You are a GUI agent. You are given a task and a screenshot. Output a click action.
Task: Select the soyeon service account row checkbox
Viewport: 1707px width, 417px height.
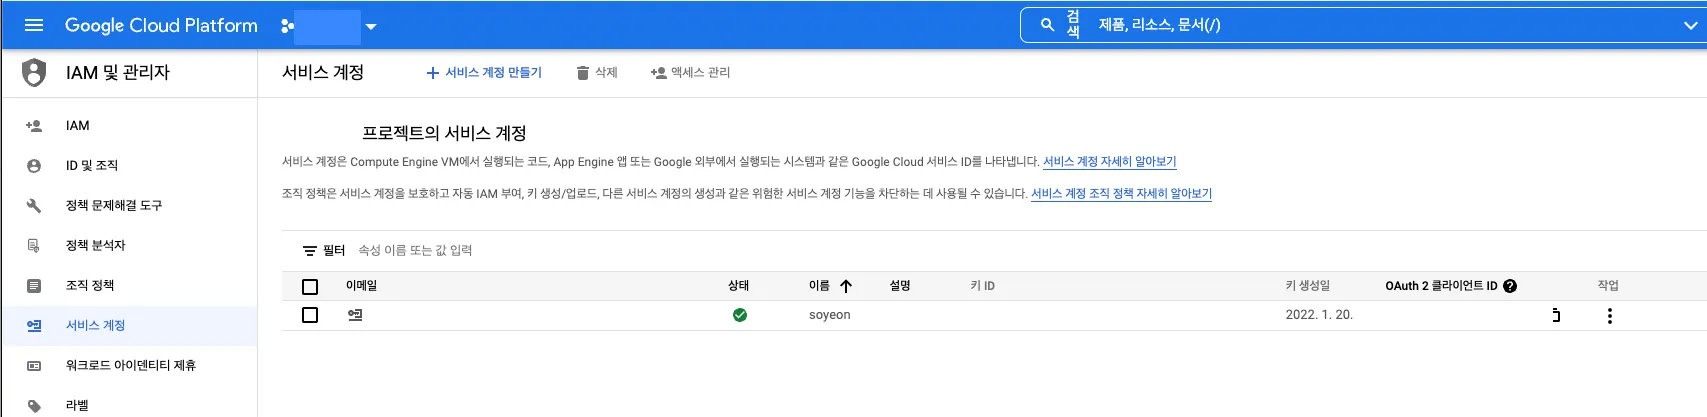[310, 315]
